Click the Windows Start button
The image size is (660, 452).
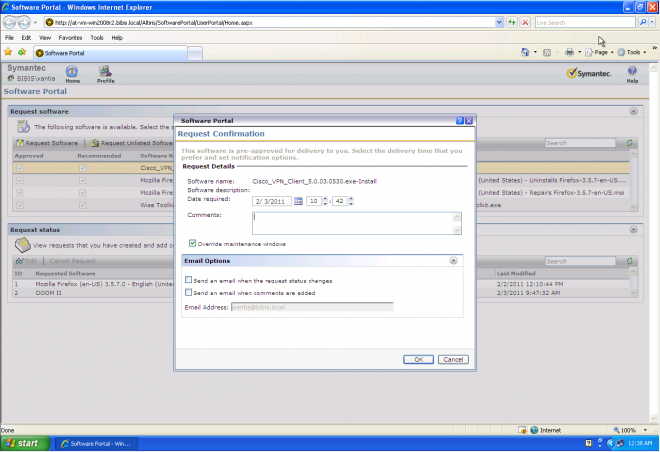click(x=24, y=443)
